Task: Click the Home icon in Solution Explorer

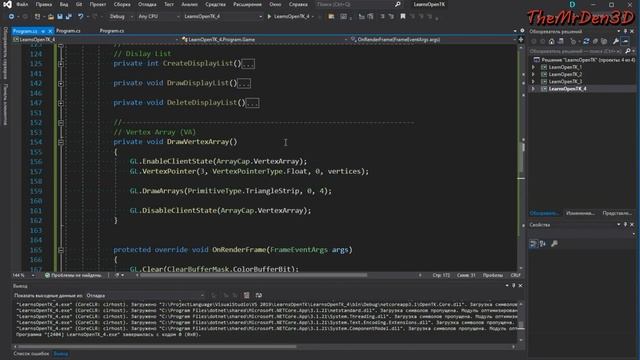Action: tap(551, 41)
